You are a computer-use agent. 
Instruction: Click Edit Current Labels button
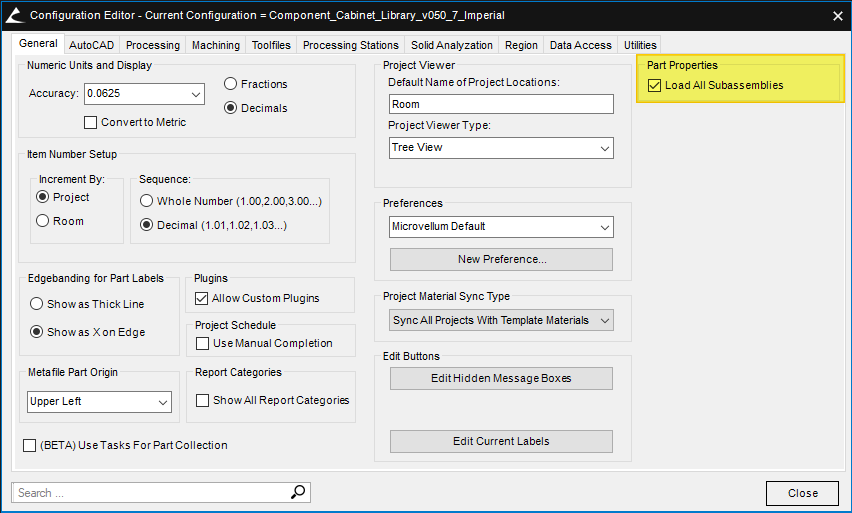[501, 441]
